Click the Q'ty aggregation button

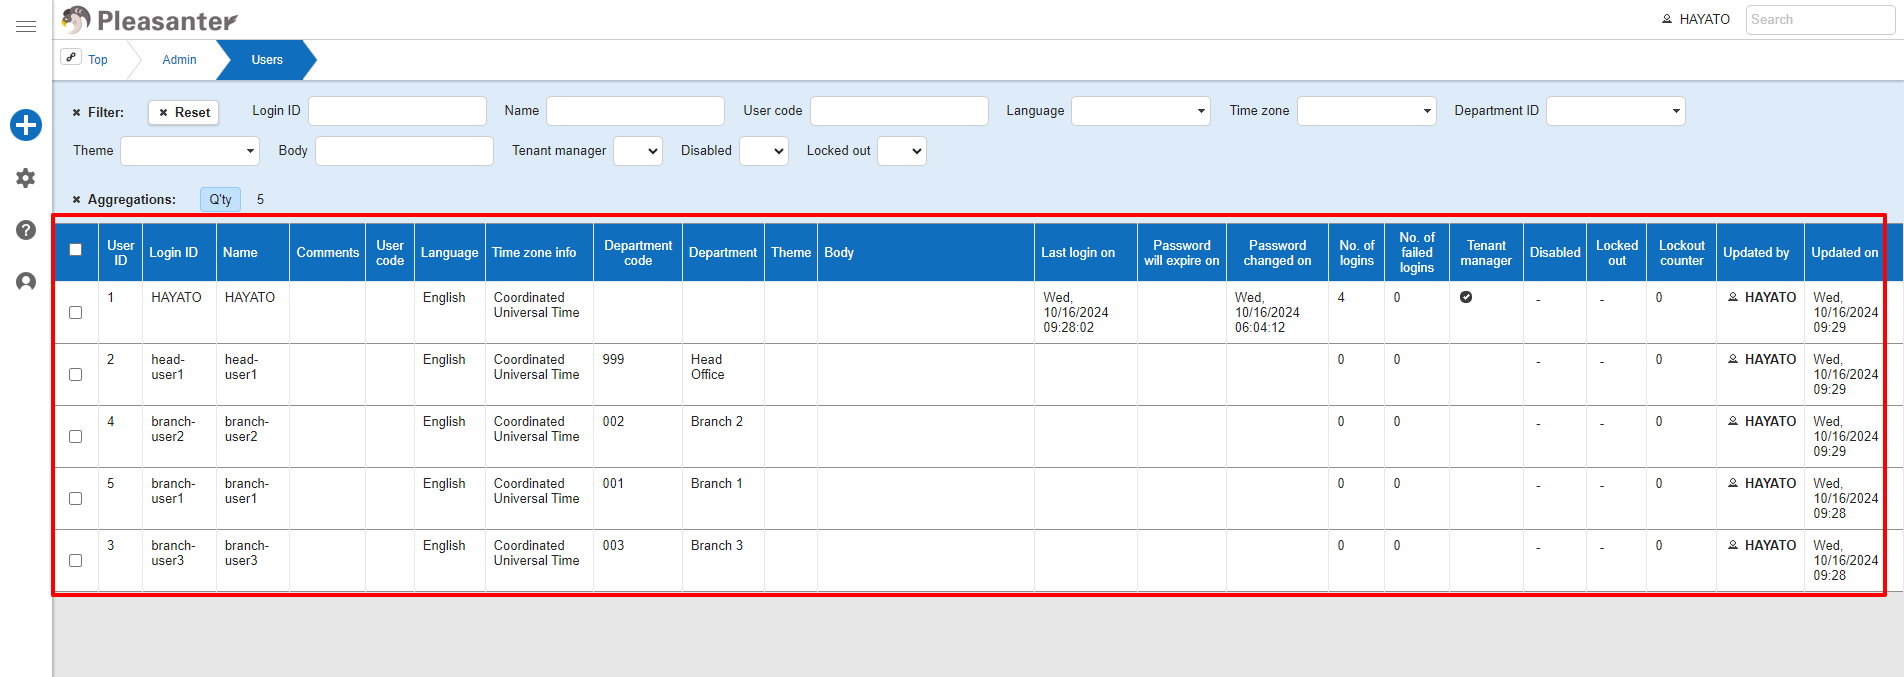[220, 200]
